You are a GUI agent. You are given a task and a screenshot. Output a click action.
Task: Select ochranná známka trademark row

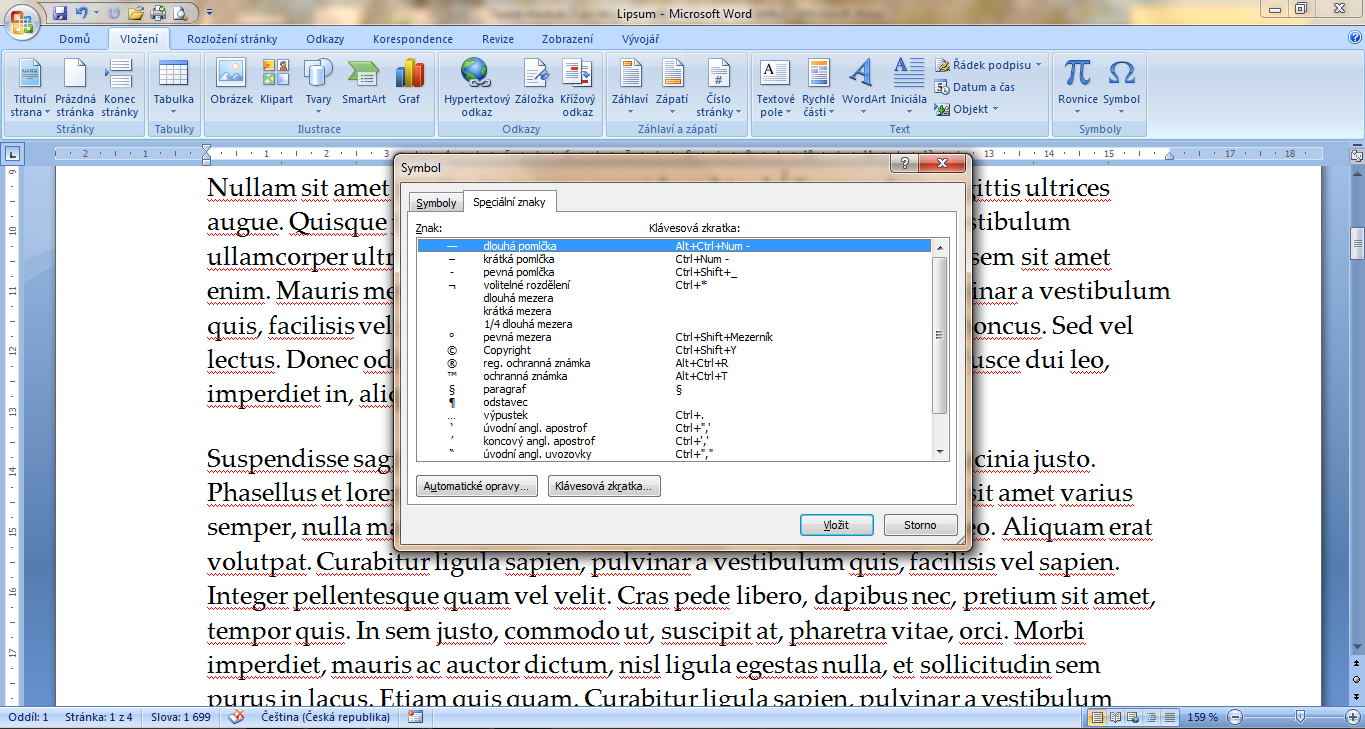(x=675, y=376)
